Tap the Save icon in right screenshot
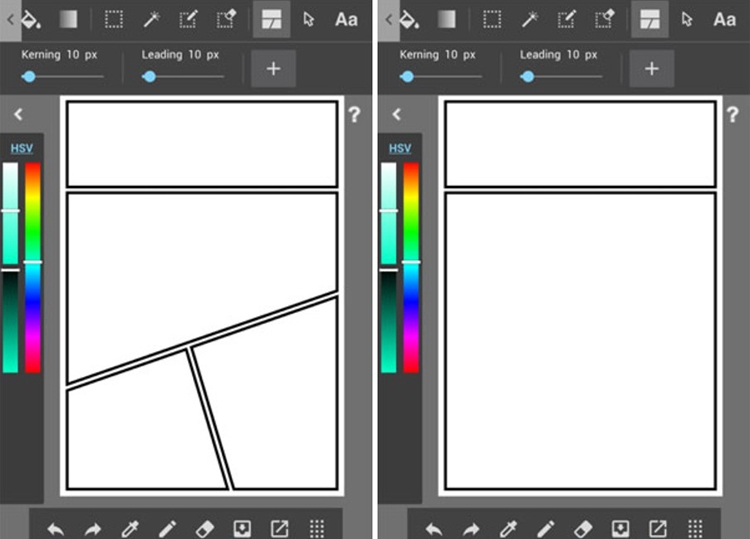The image size is (750, 539). click(620, 529)
